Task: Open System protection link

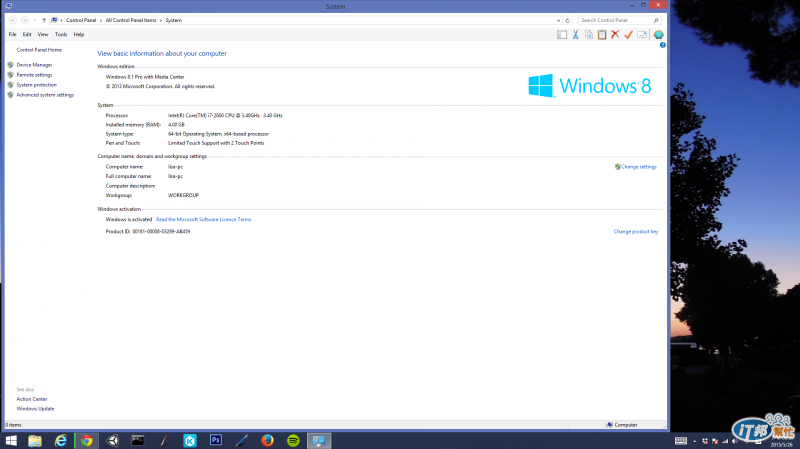Action: 36,85
